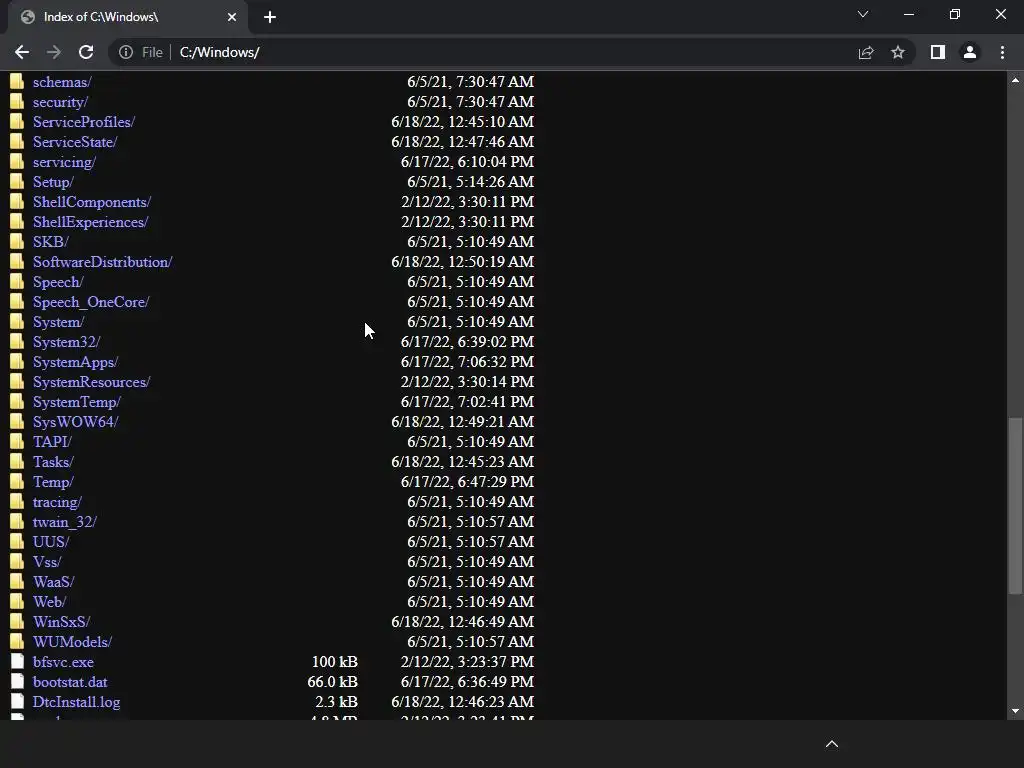Image resolution: width=1024 pixels, height=768 pixels.
Task: Open the bootstat.dat file link
Action: (70, 682)
